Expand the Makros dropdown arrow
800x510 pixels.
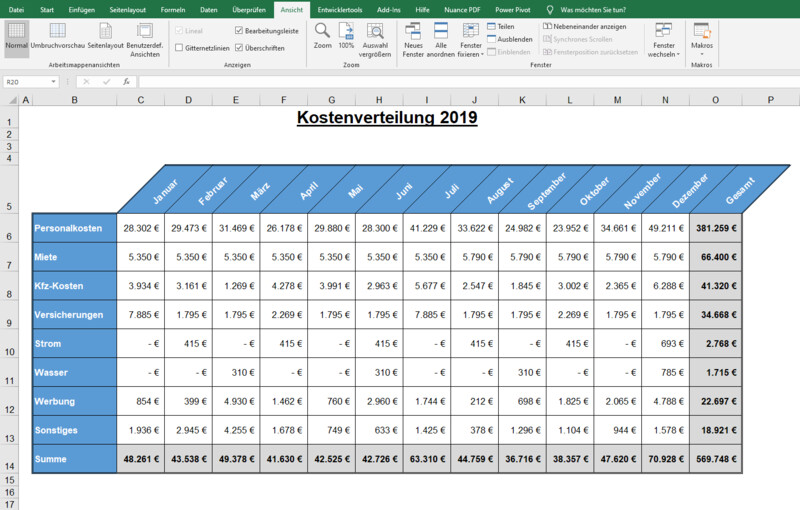702,54
